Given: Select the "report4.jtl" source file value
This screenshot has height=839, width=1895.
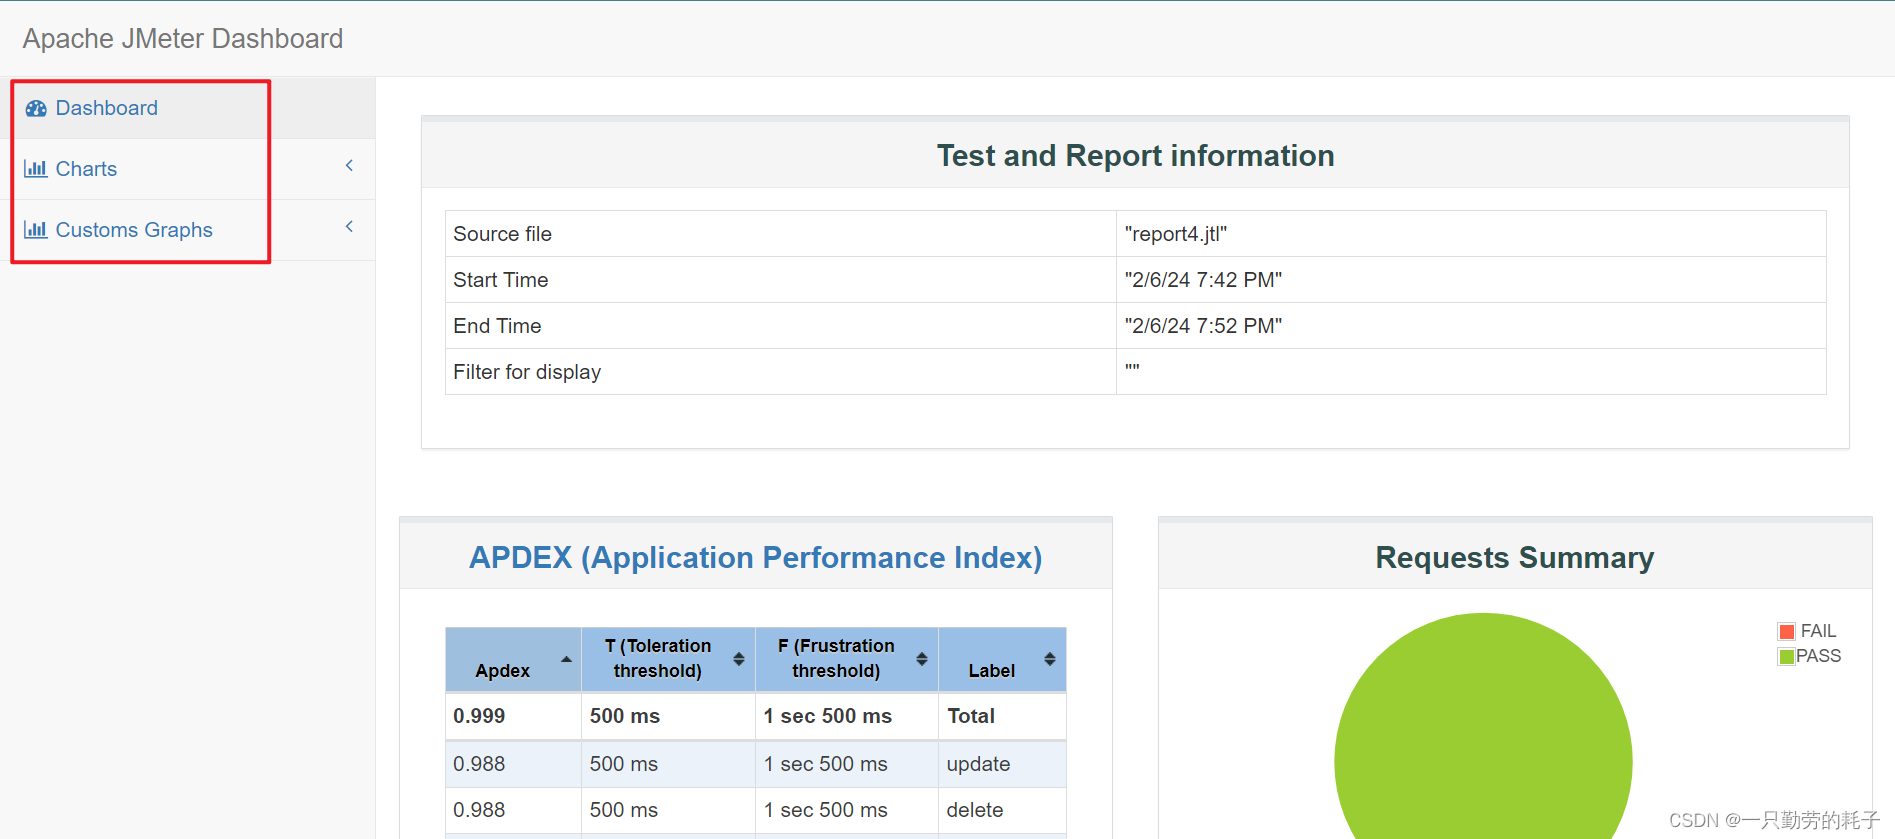Looking at the screenshot, I should pos(1175,234).
